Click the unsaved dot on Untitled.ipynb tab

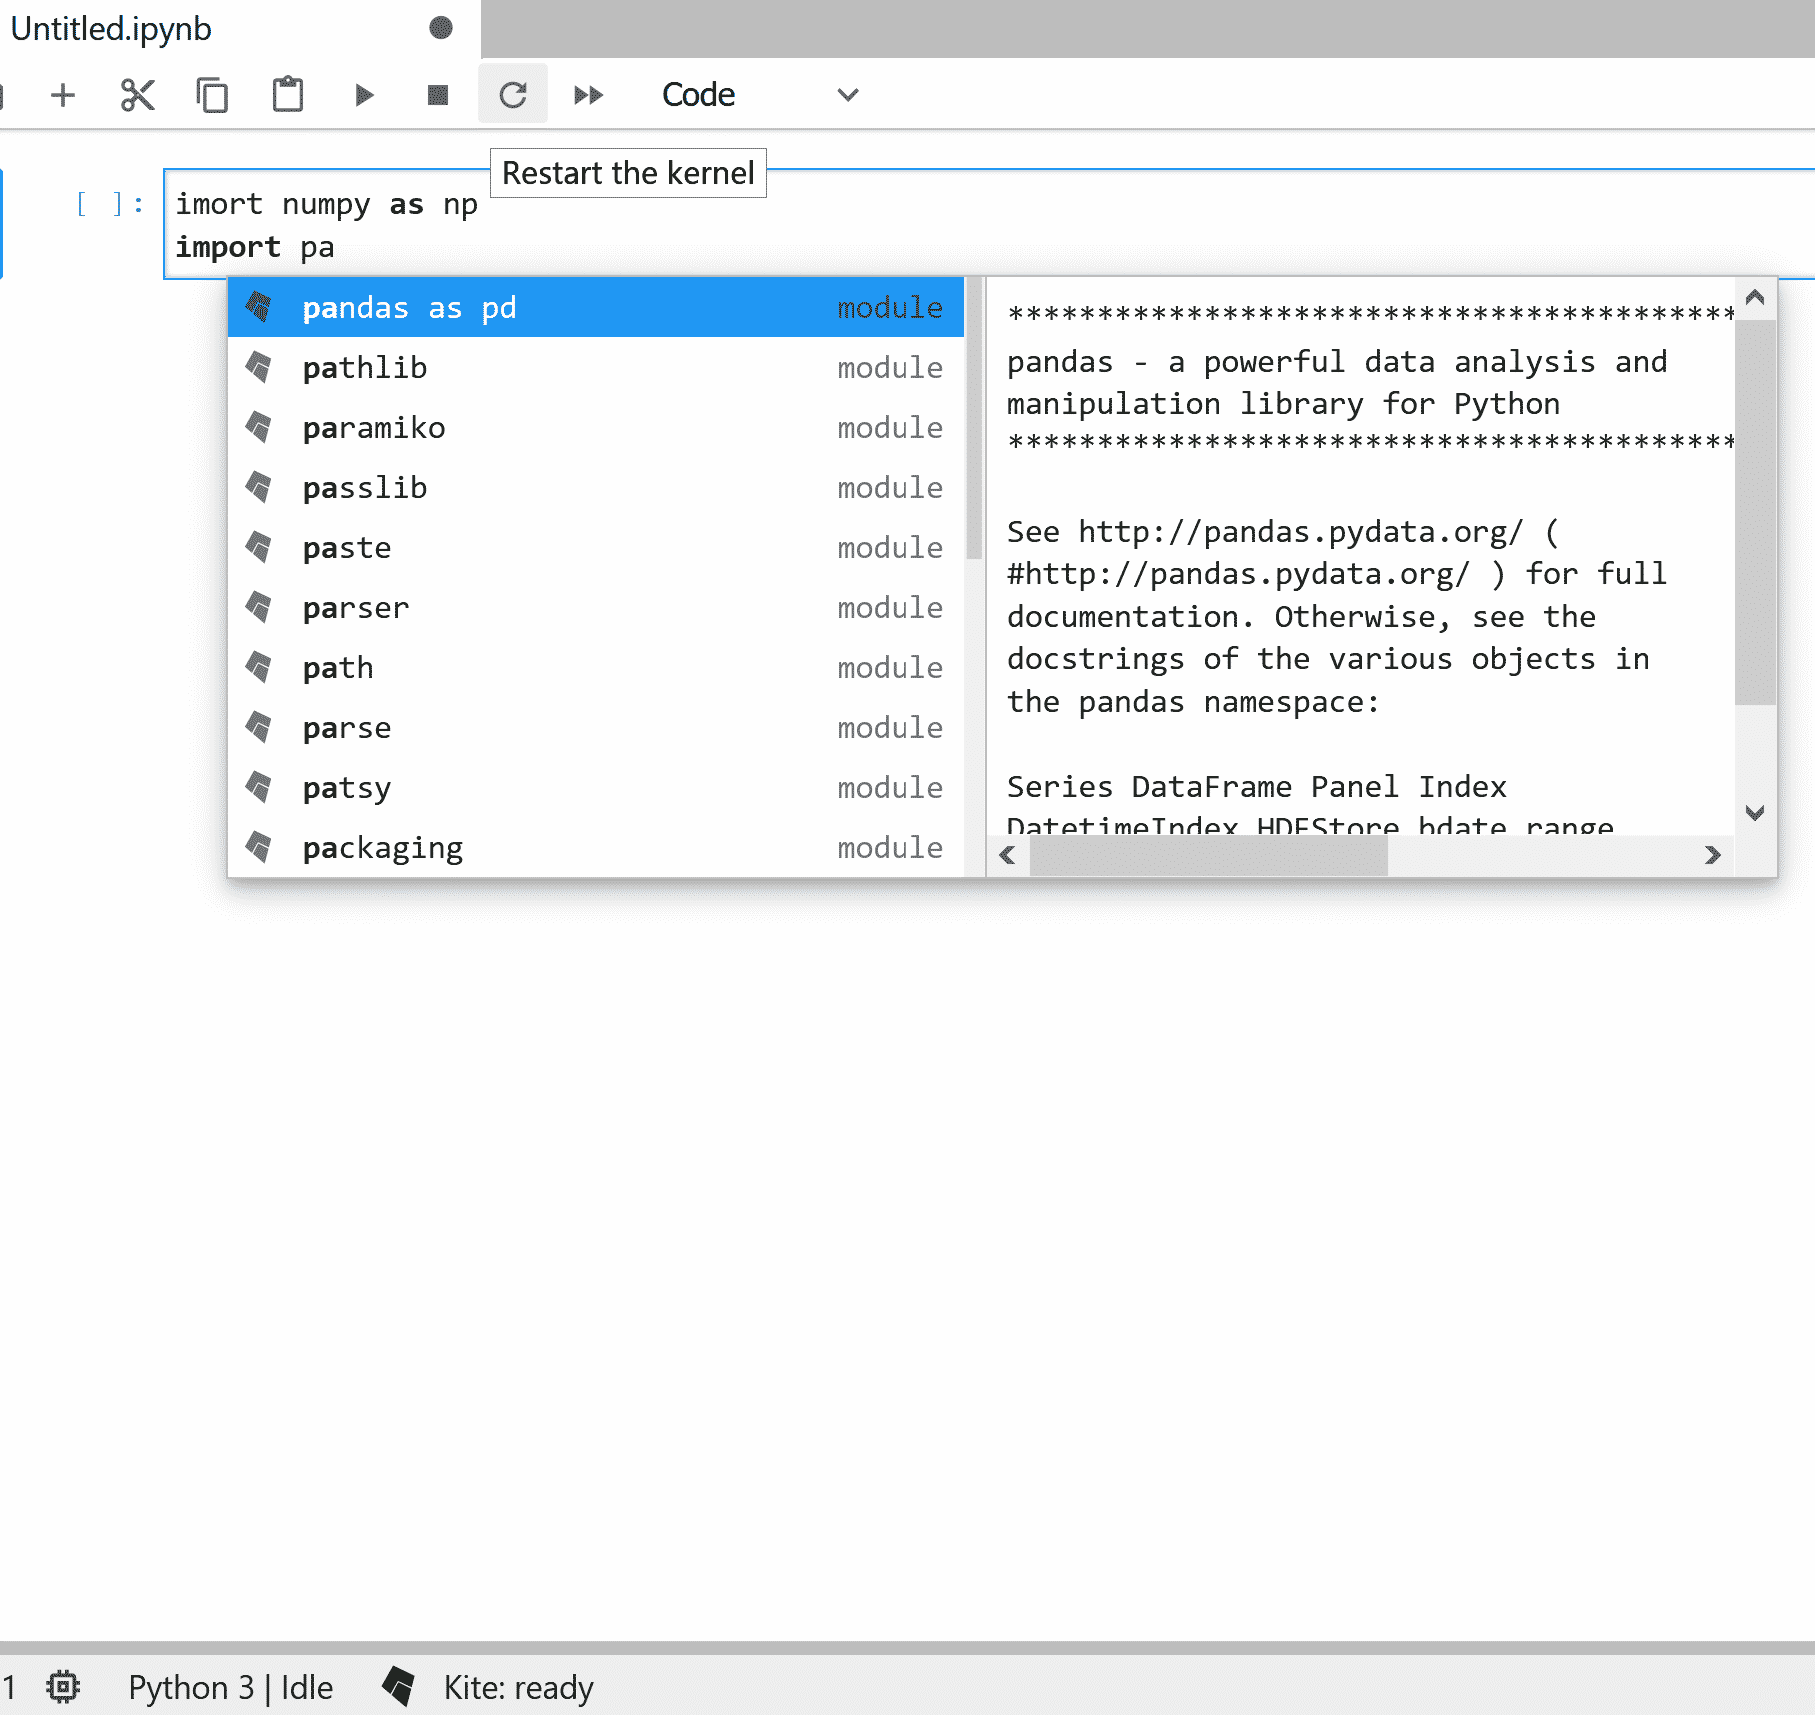click(441, 28)
